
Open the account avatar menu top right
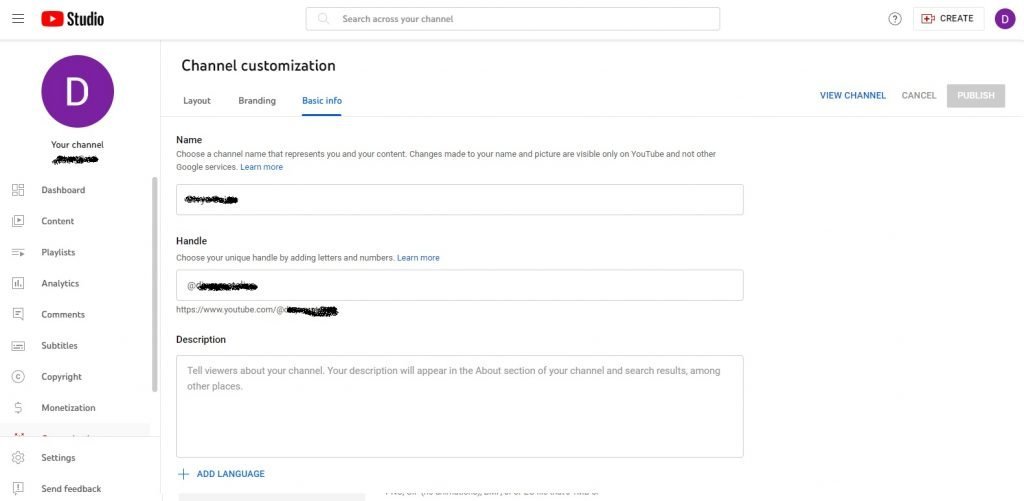pos(1004,19)
